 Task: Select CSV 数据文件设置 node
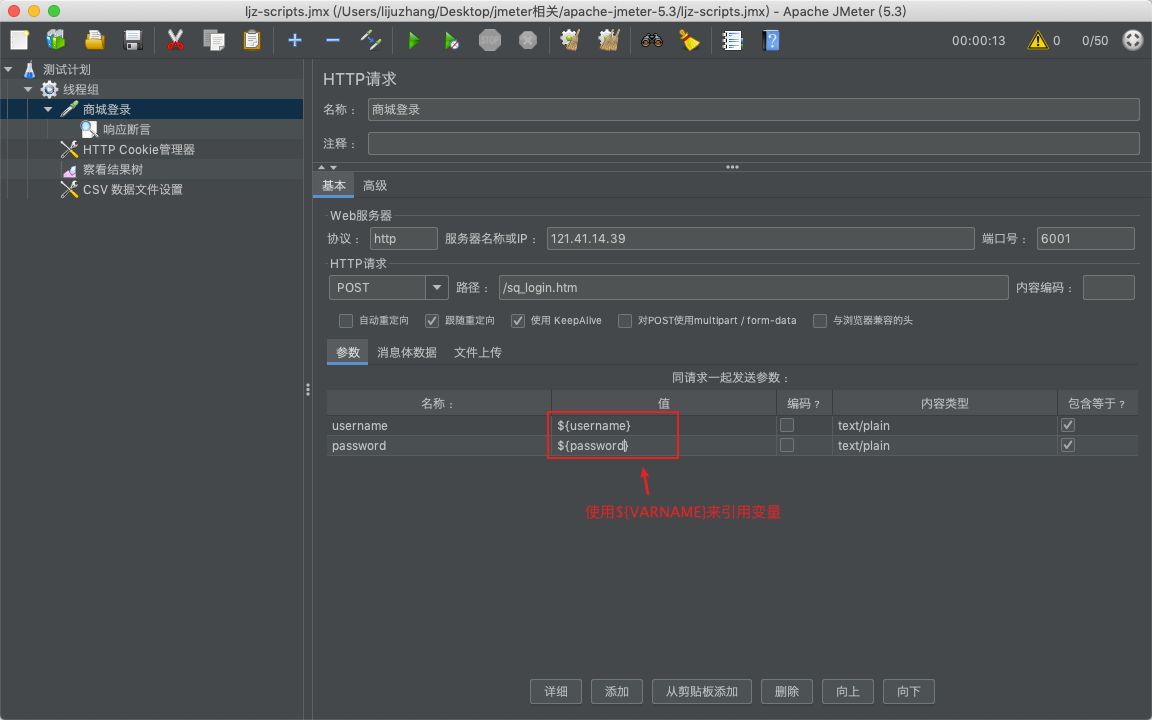pos(132,190)
